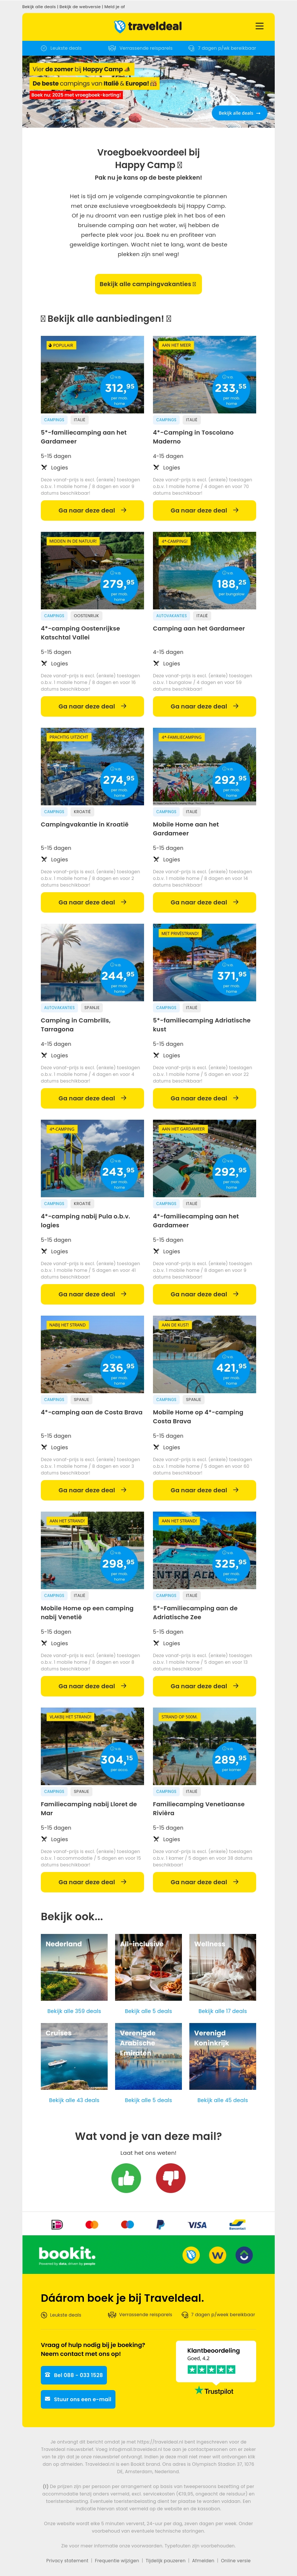Click 'Bekijk alle campingvakanties' yellow button

148,284
